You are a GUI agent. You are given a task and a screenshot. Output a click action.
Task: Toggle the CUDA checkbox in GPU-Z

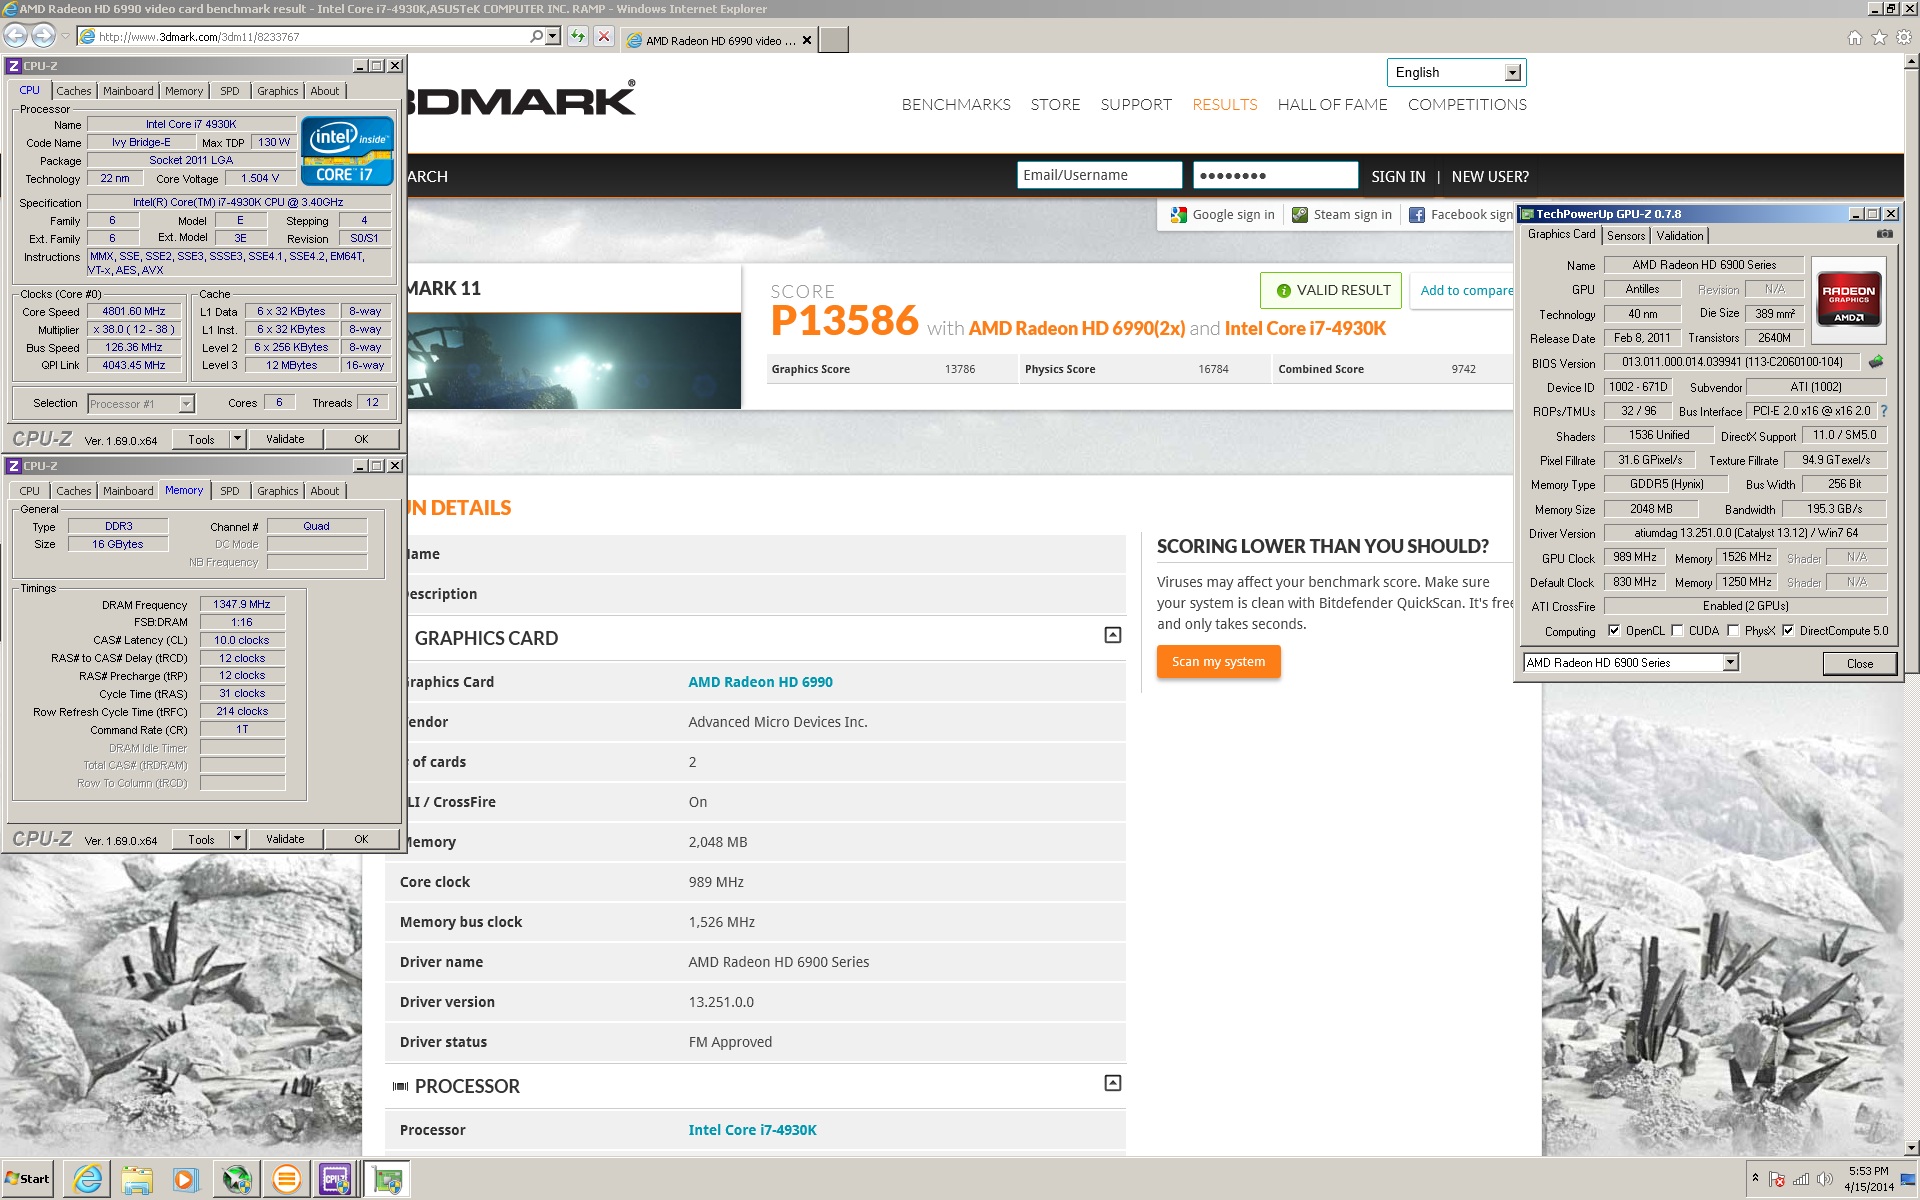click(1677, 631)
